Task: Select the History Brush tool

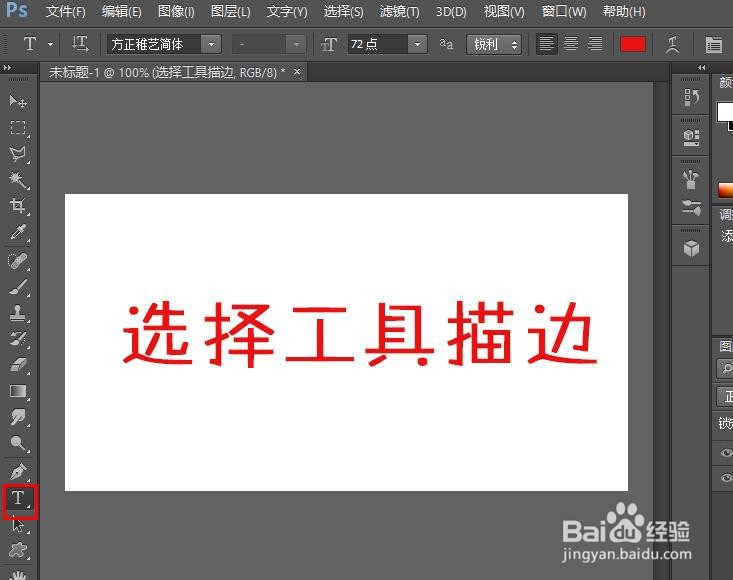Action: coord(18,339)
